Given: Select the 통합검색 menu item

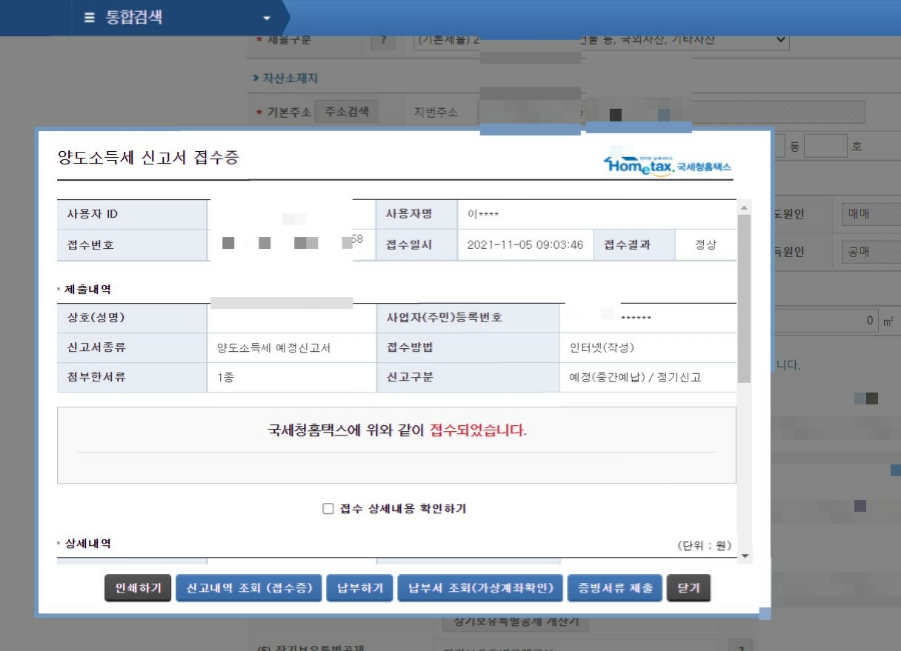Looking at the screenshot, I should [133, 16].
